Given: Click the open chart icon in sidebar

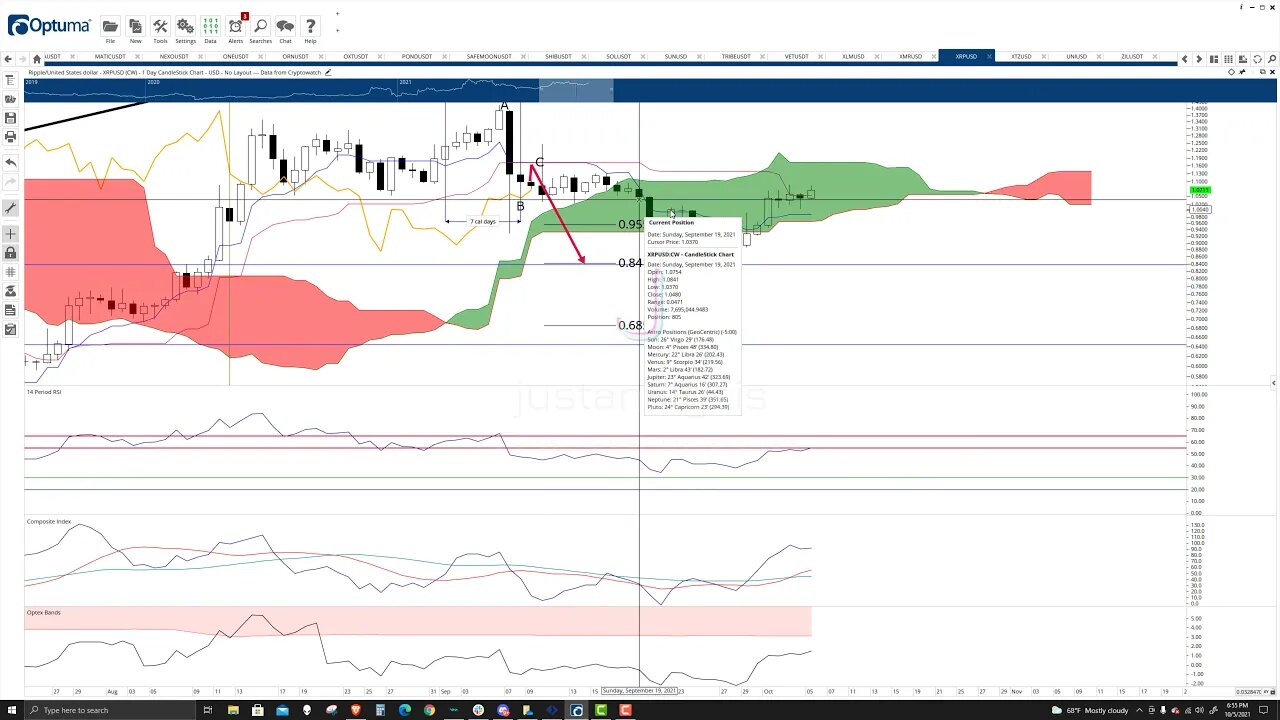Looking at the screenshot, I should pos(10,99).
